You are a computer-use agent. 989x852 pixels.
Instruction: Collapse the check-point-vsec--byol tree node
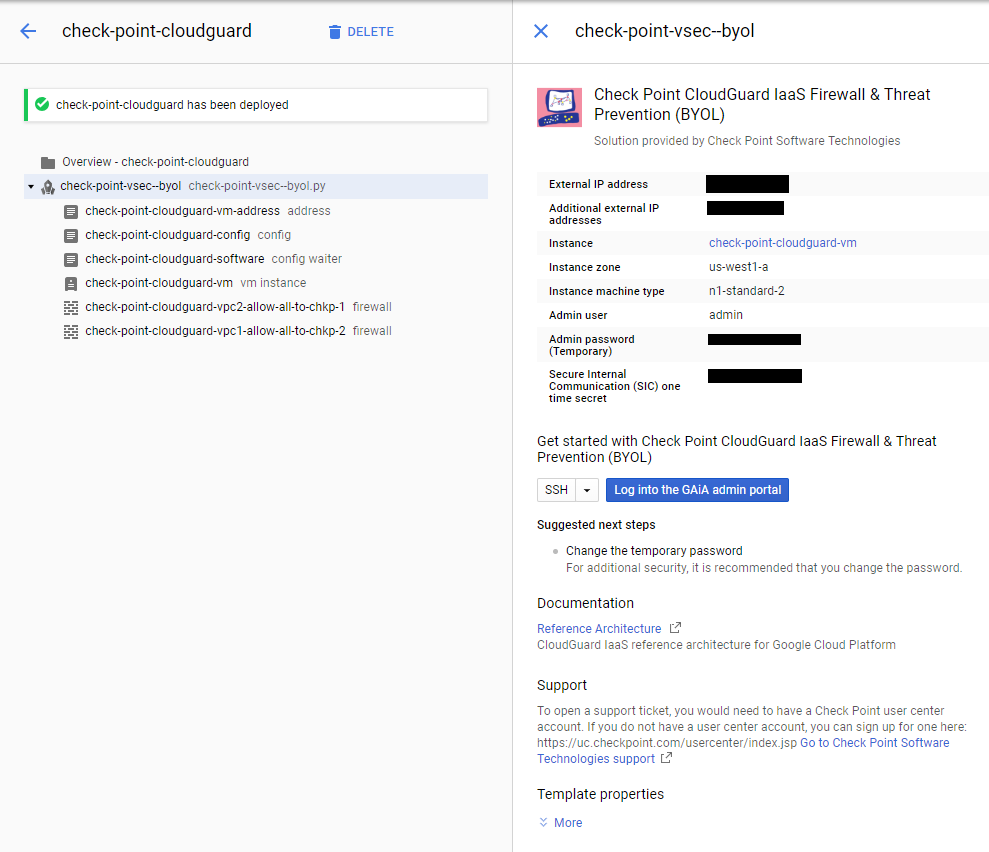click(x=31, y=187)
